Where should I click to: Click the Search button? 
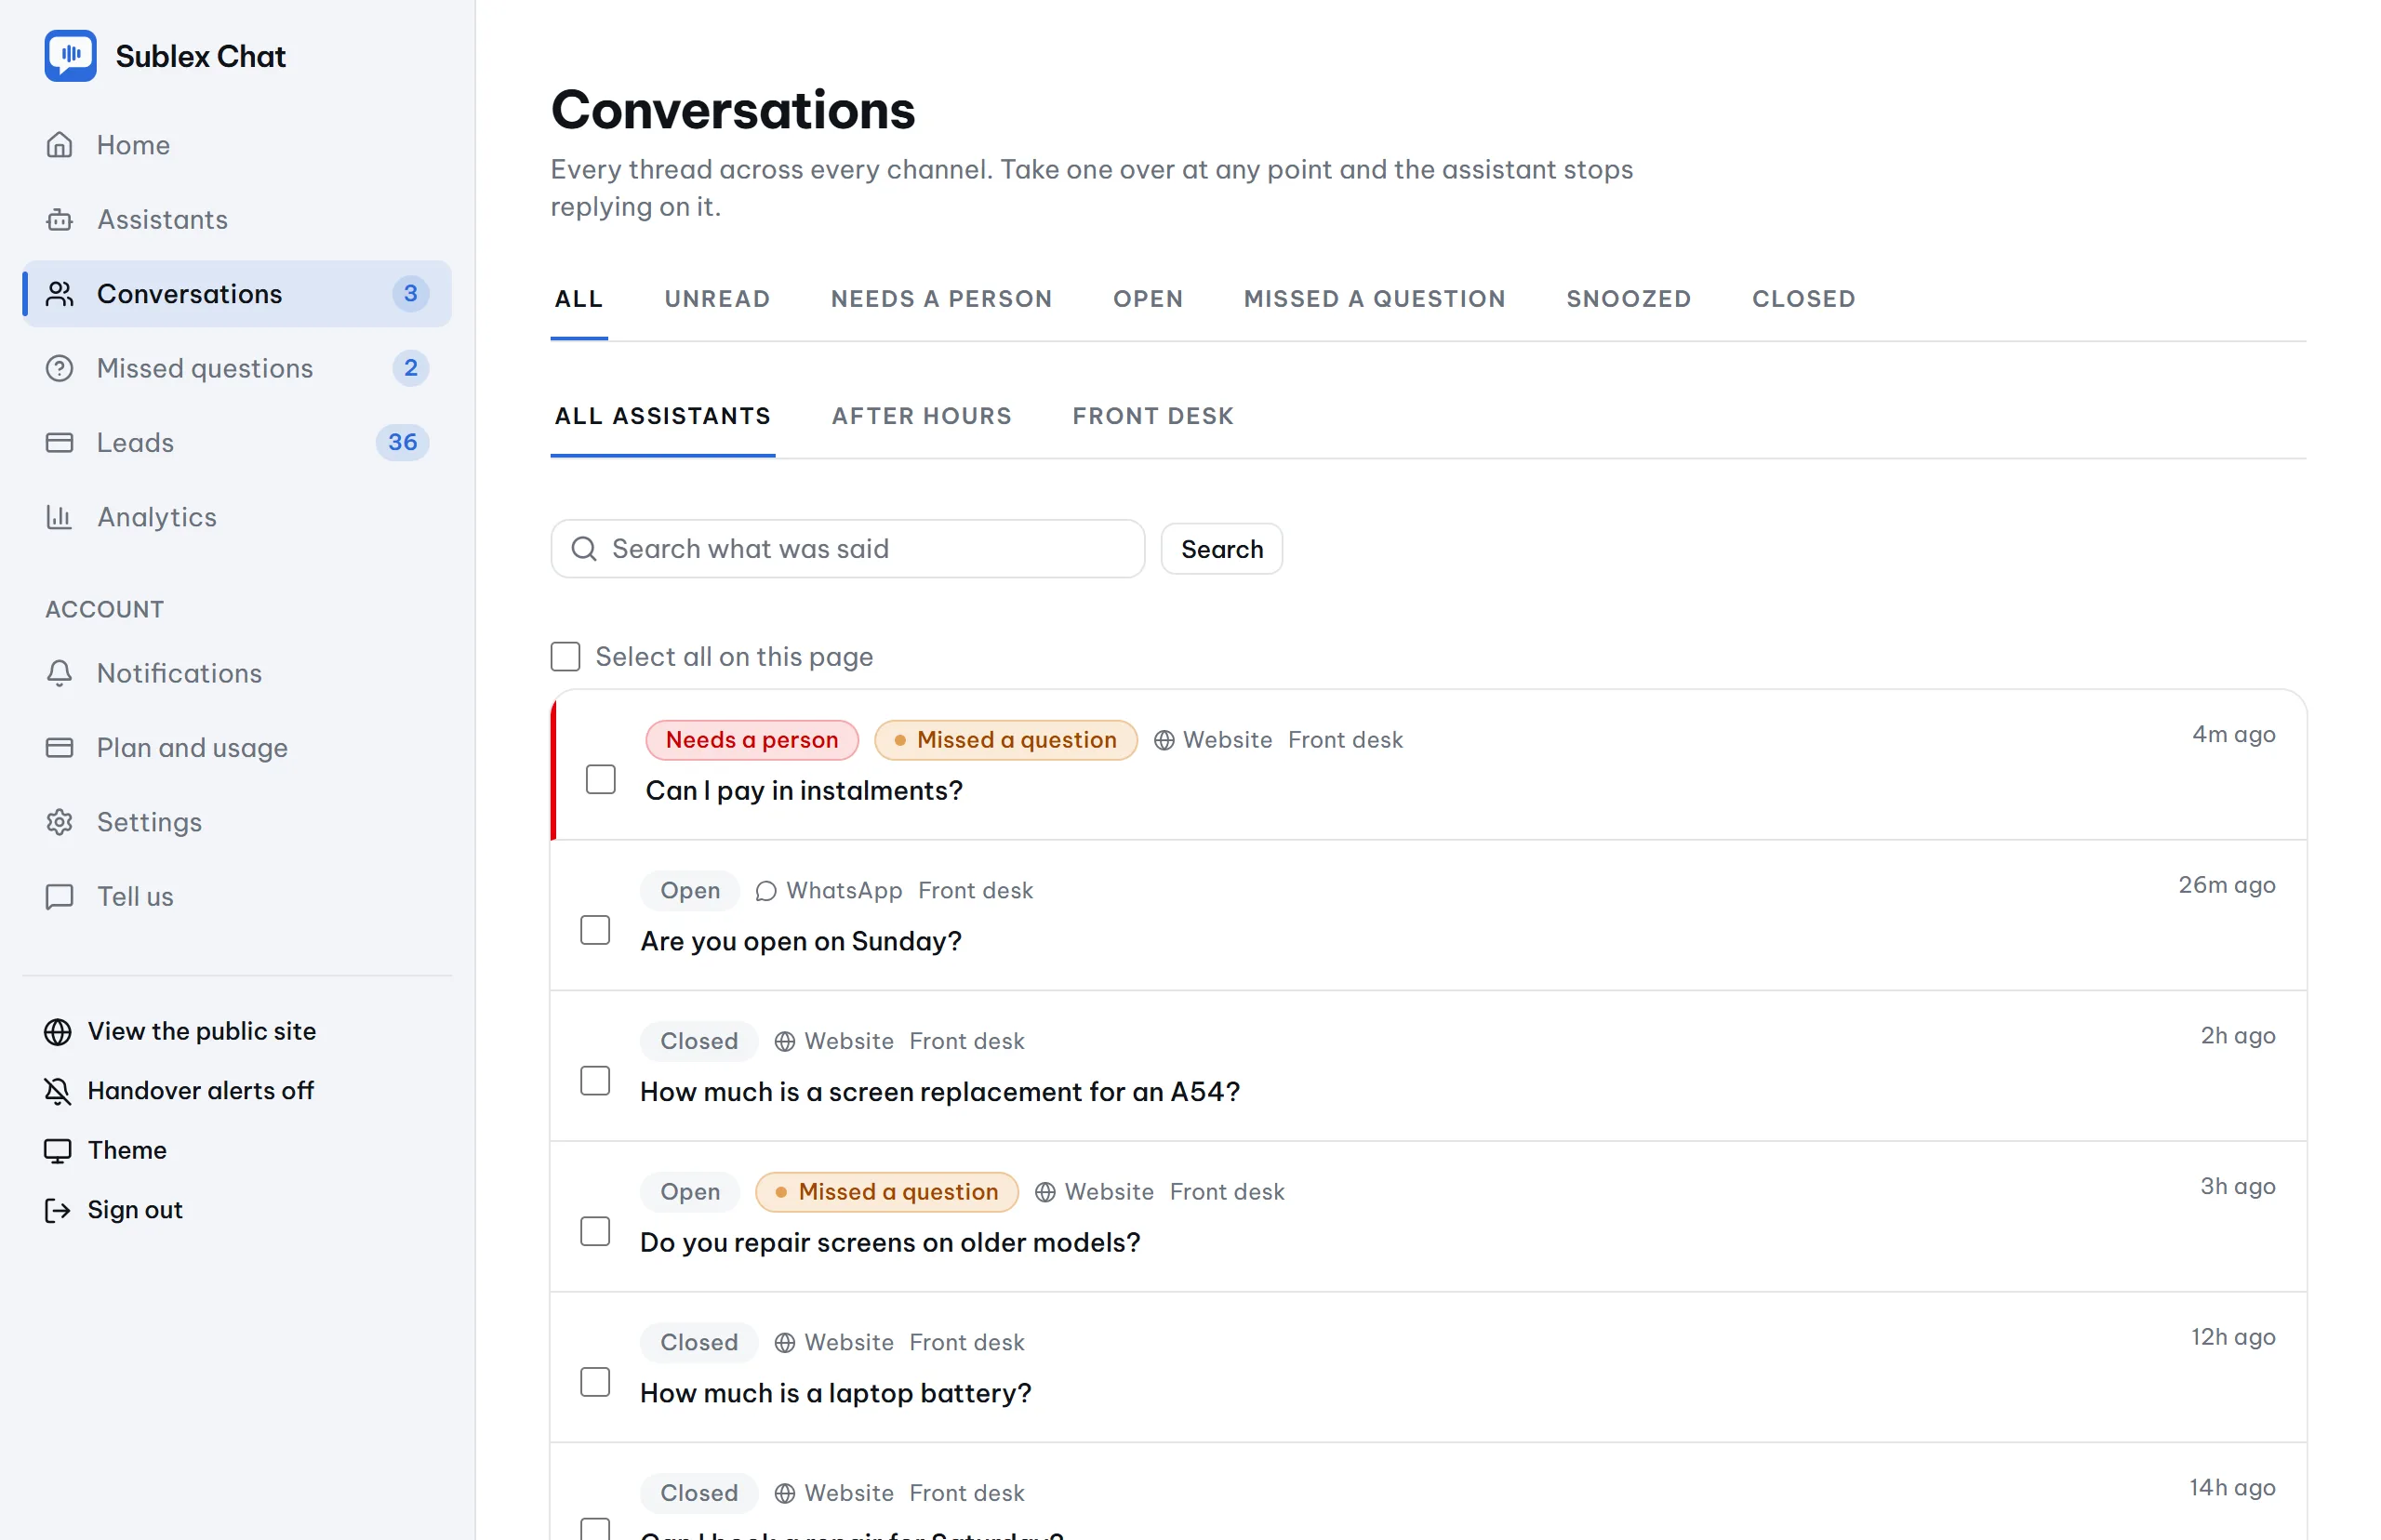tap(1221, 549)
